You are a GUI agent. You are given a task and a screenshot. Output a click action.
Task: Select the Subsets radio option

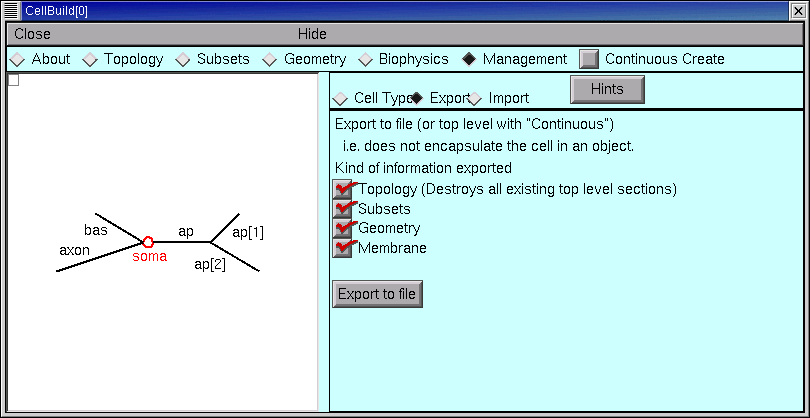point(183,59)
